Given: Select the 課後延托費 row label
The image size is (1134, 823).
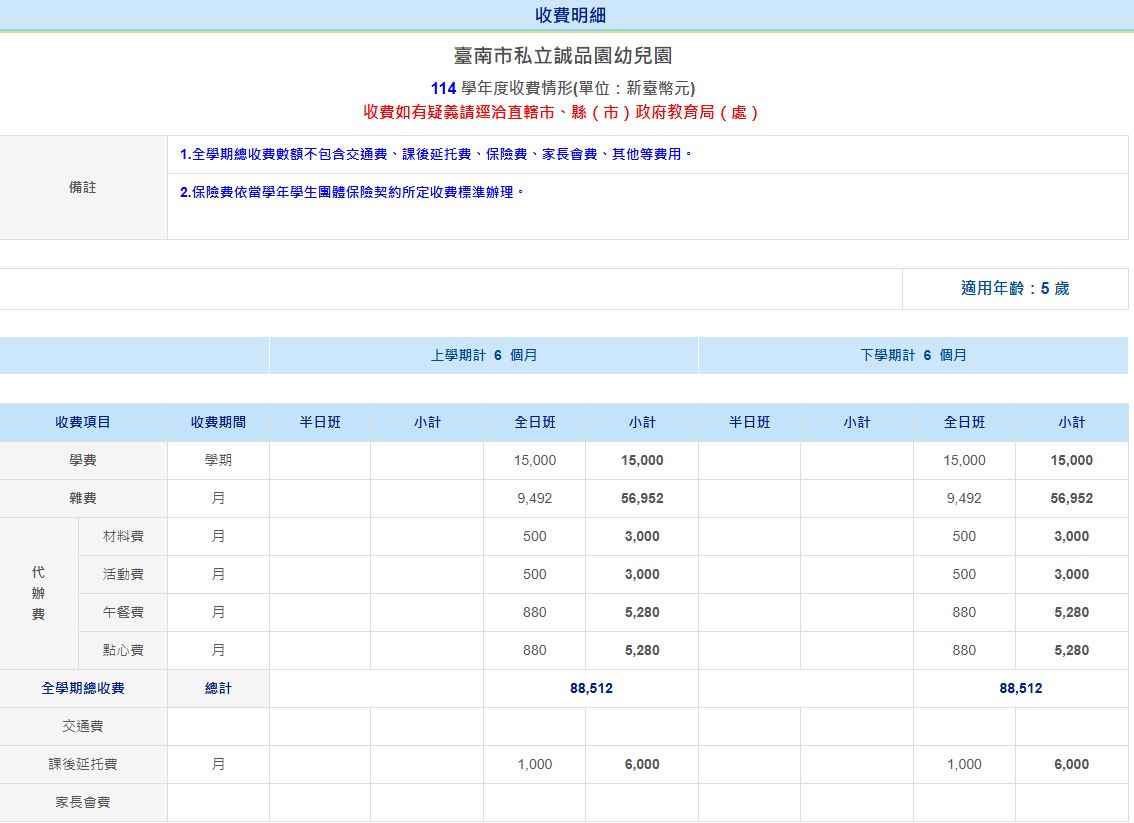Looking at the screenshot, I should (x=83, y=764).
